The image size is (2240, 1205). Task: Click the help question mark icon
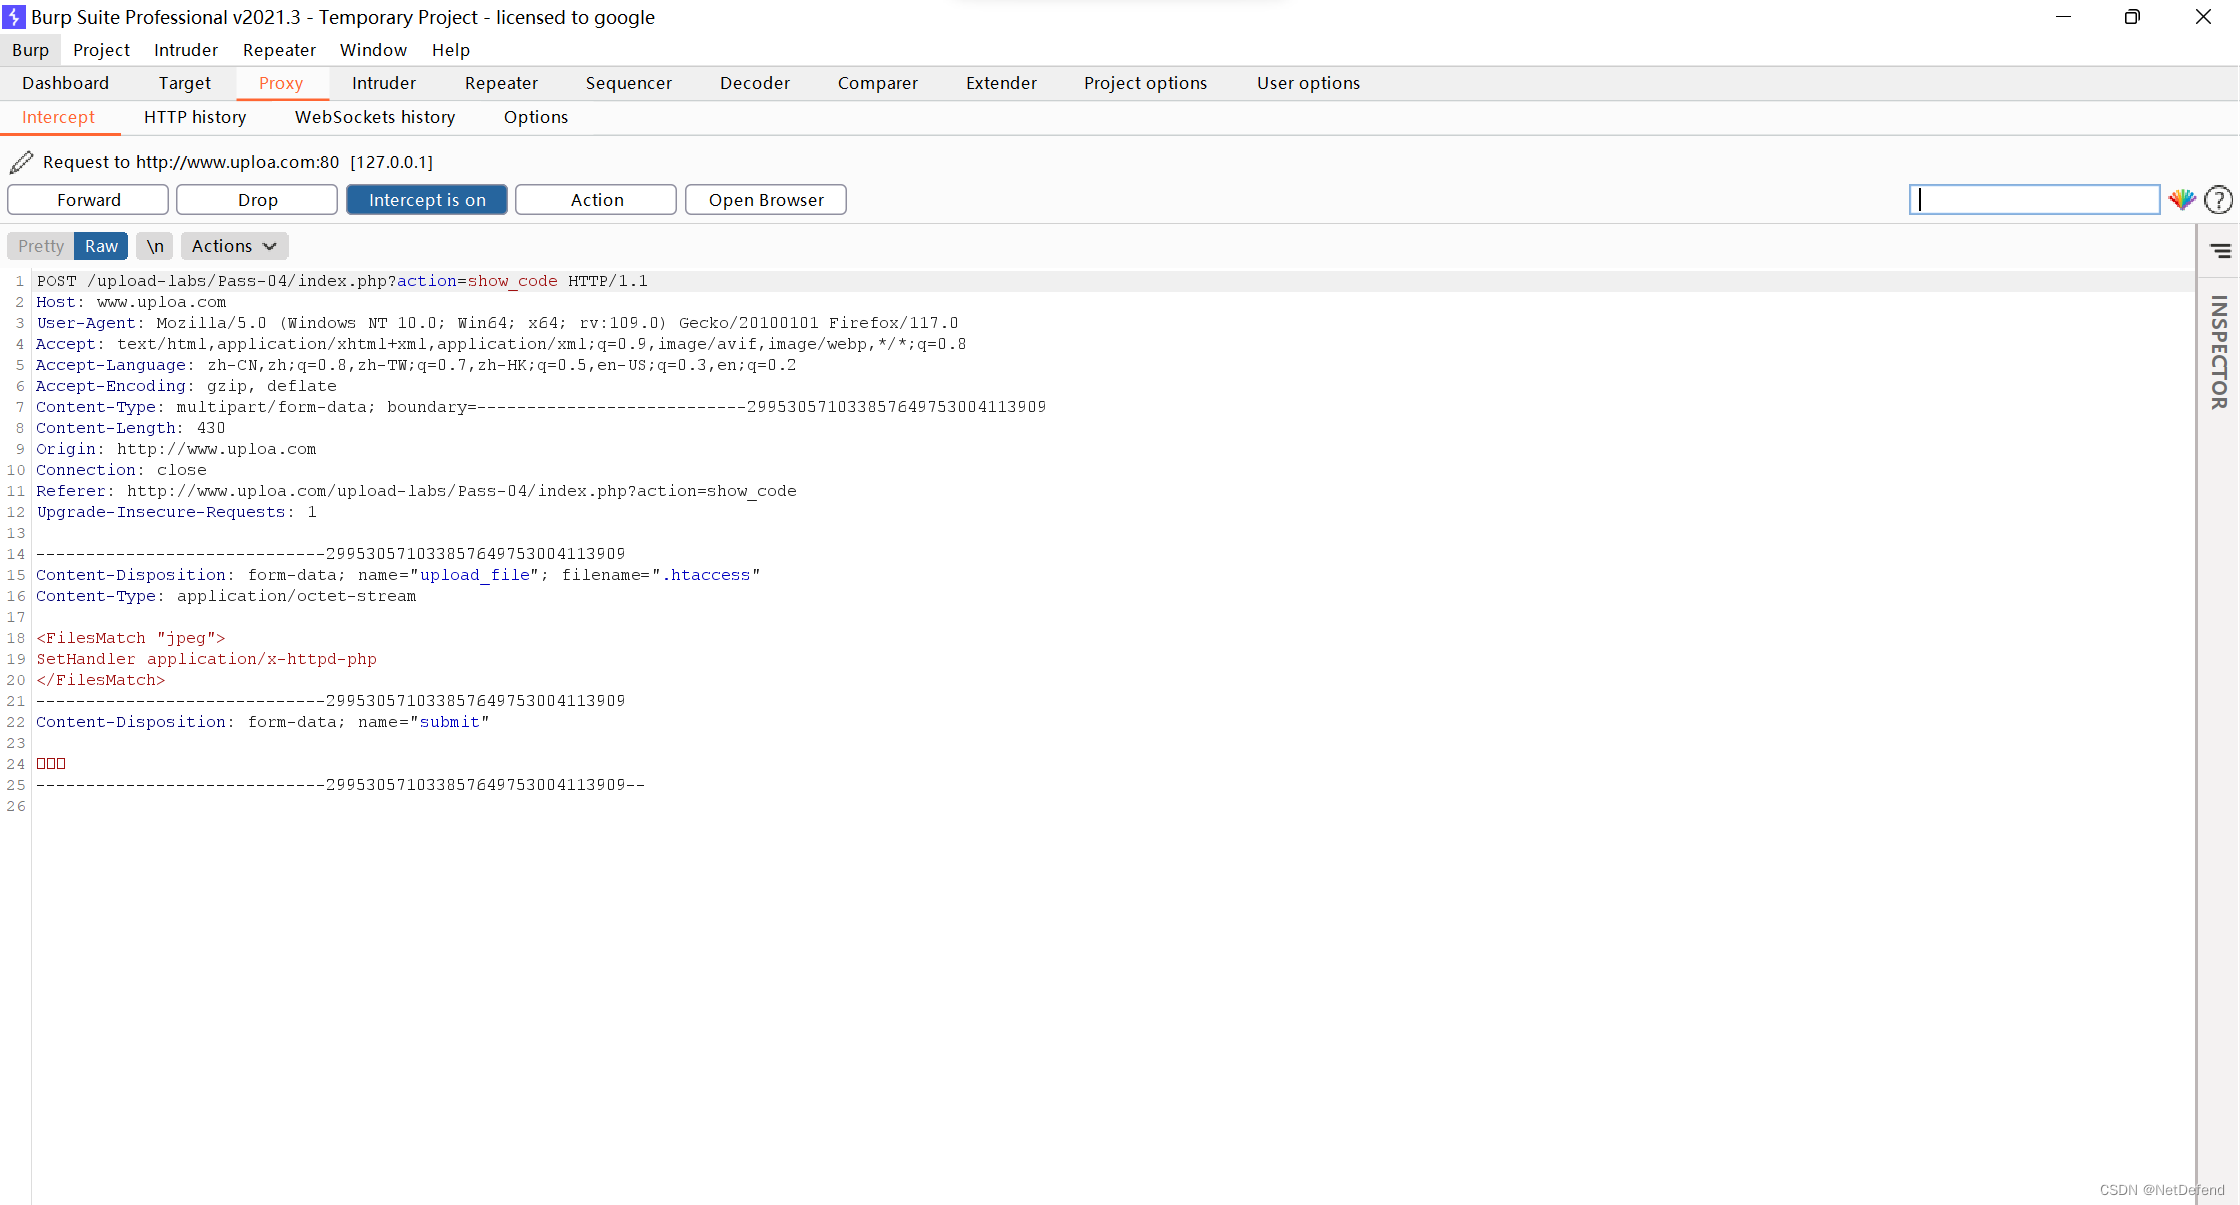[x=2218, y=200]
